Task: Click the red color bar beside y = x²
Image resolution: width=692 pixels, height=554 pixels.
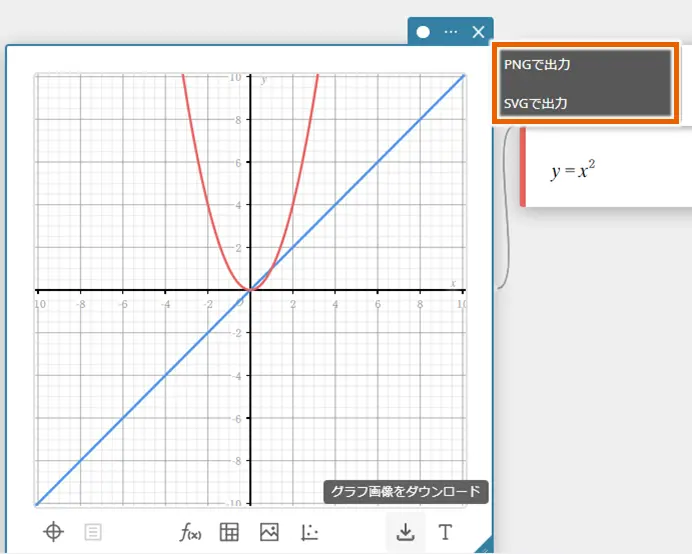Action: pyautogui.click(x=522, y=169)
